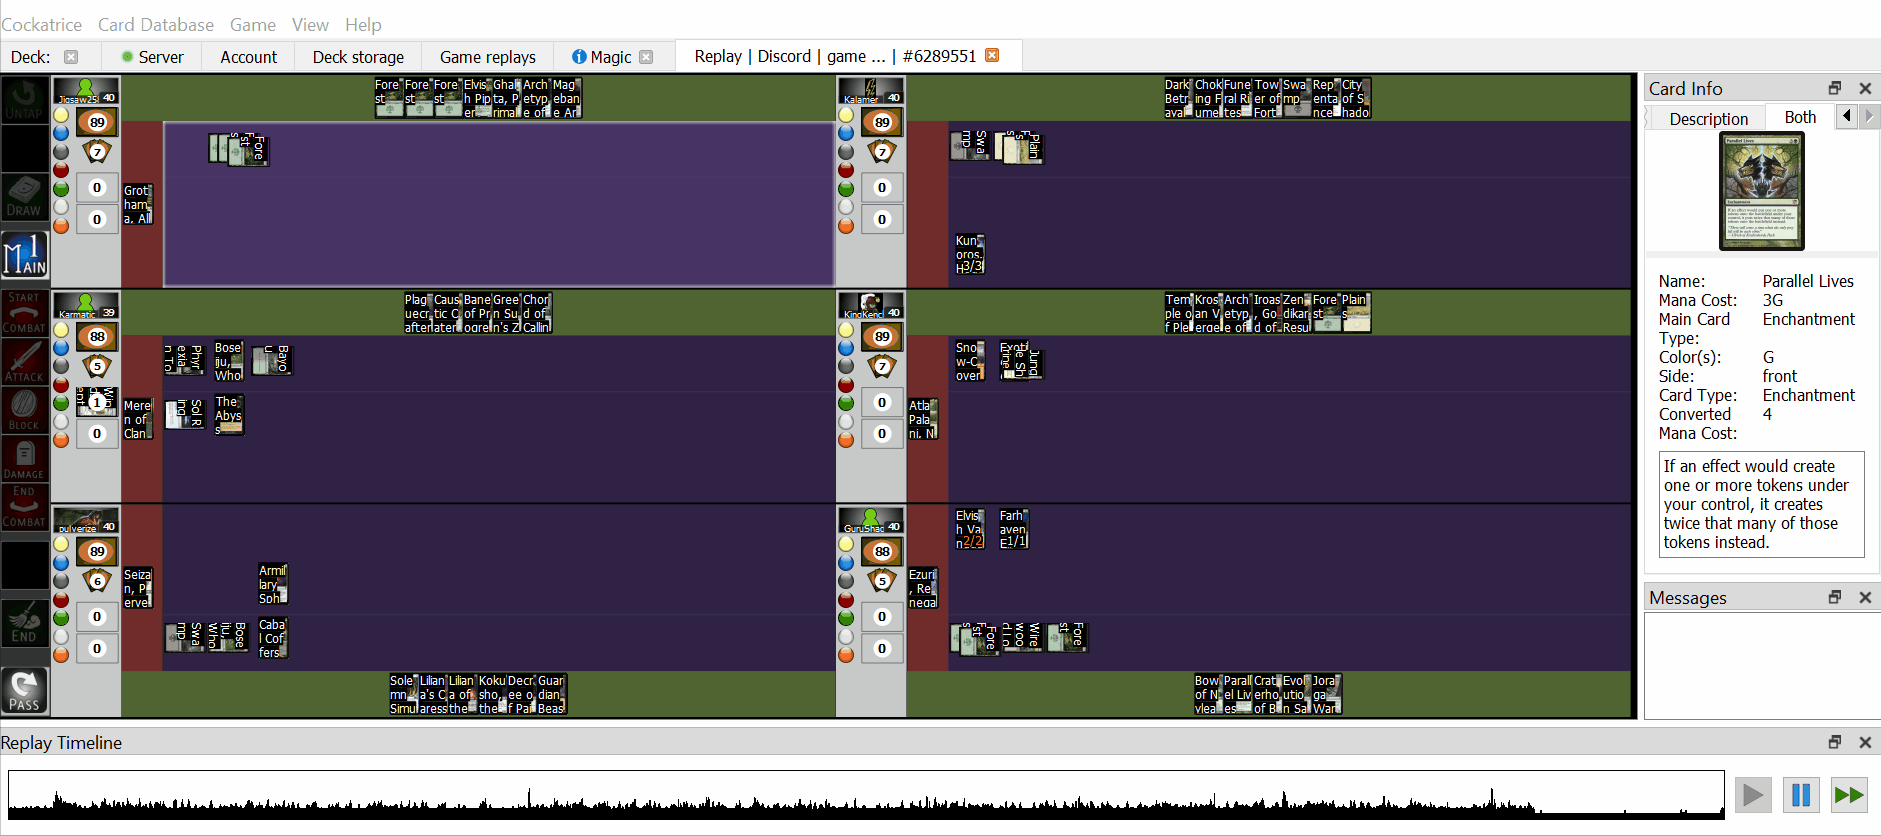Click Jigsaw25 player avatar
Image resolution: width=1881 pixels, height=836 pixels.
pos(86,91)
